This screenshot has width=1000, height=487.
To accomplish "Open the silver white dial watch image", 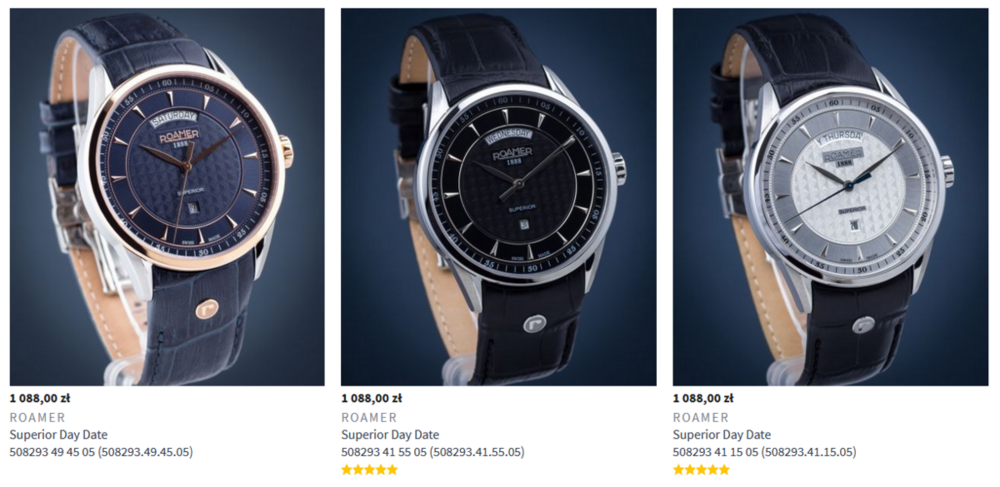I will point(830,197).
